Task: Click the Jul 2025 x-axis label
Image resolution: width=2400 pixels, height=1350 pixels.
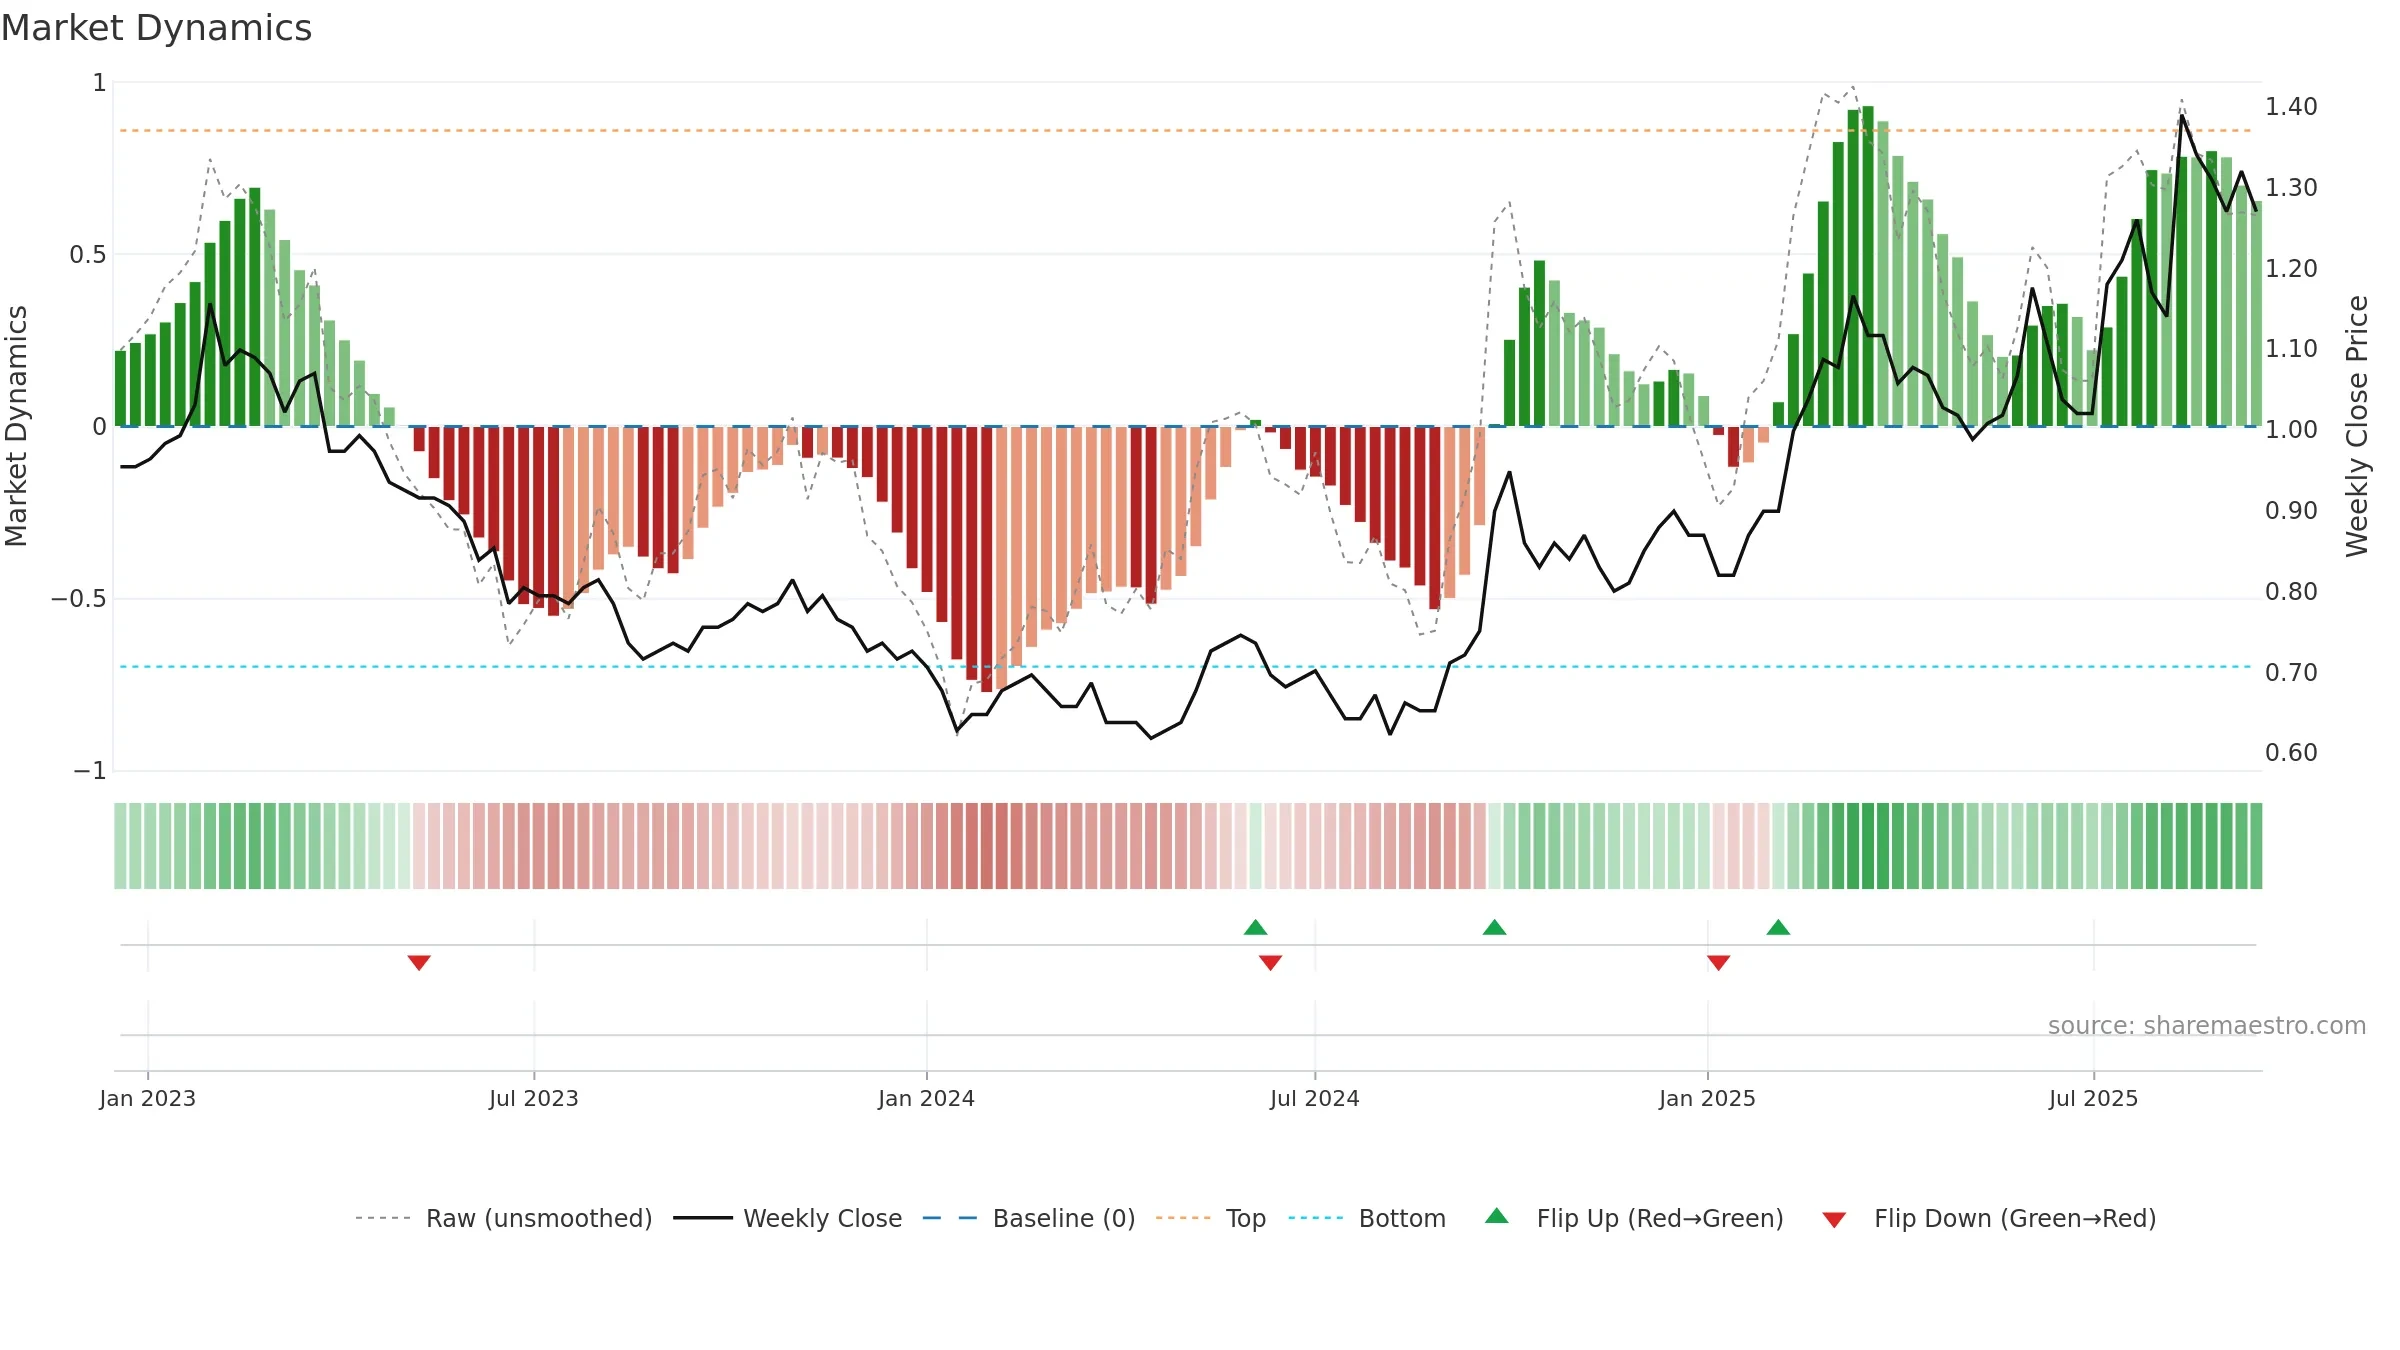Action: pyautogui.click(x=2094, y=1098)
